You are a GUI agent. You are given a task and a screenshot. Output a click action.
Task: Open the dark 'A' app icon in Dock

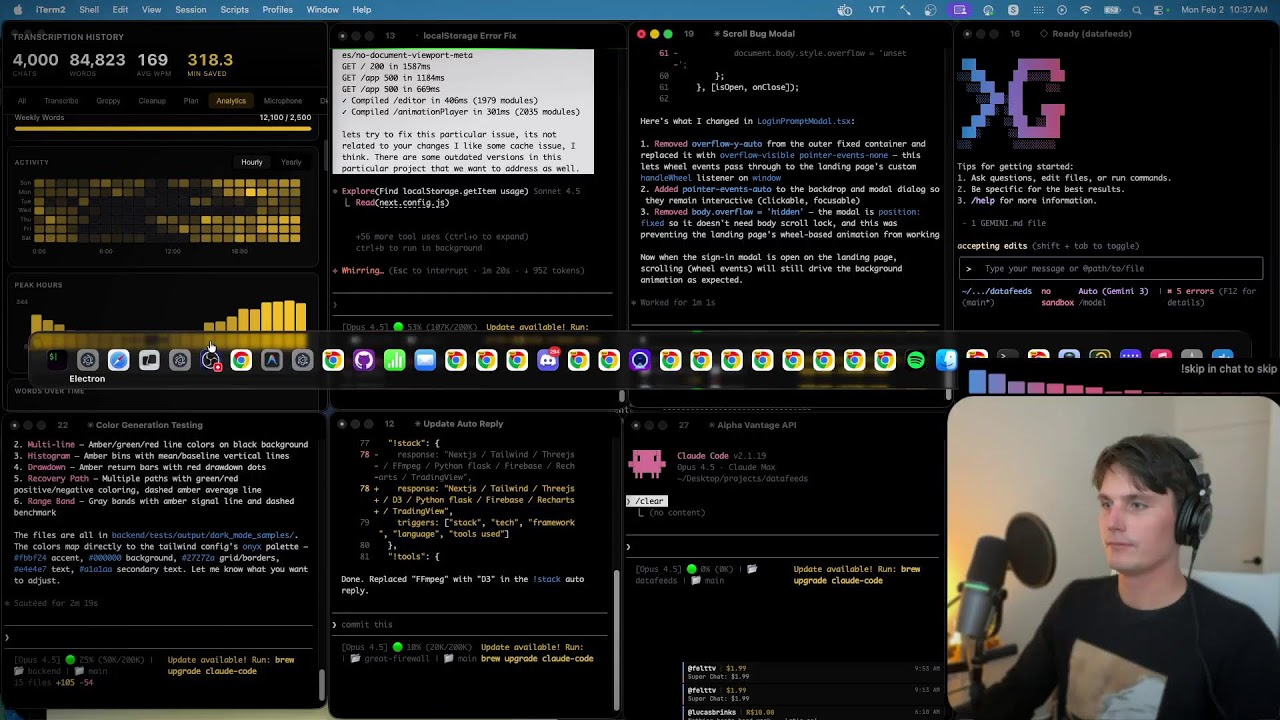tap(271, 360)
